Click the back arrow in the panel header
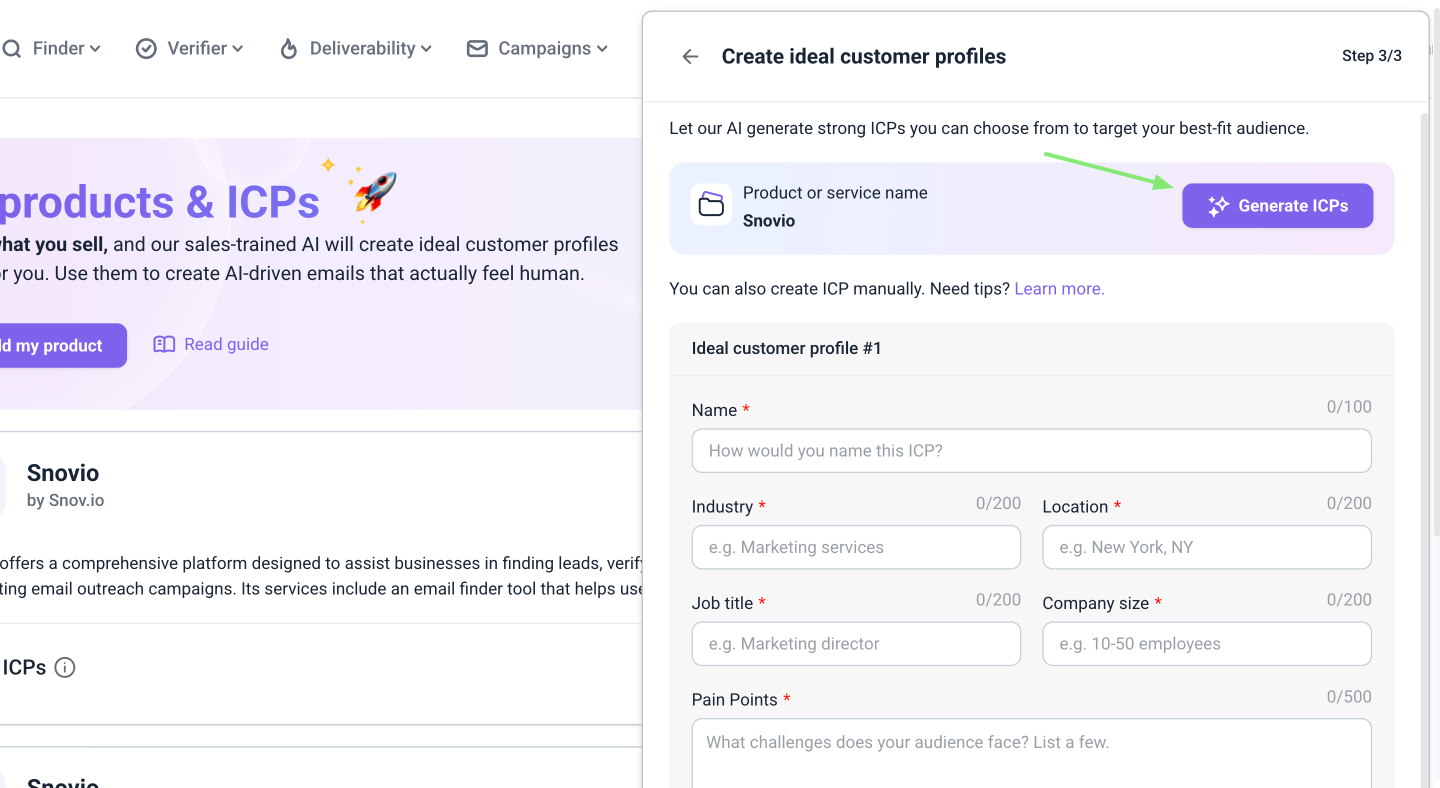The width and height of the screenshot is (1440, 788). pyautogui.click(x=690, y=57)
